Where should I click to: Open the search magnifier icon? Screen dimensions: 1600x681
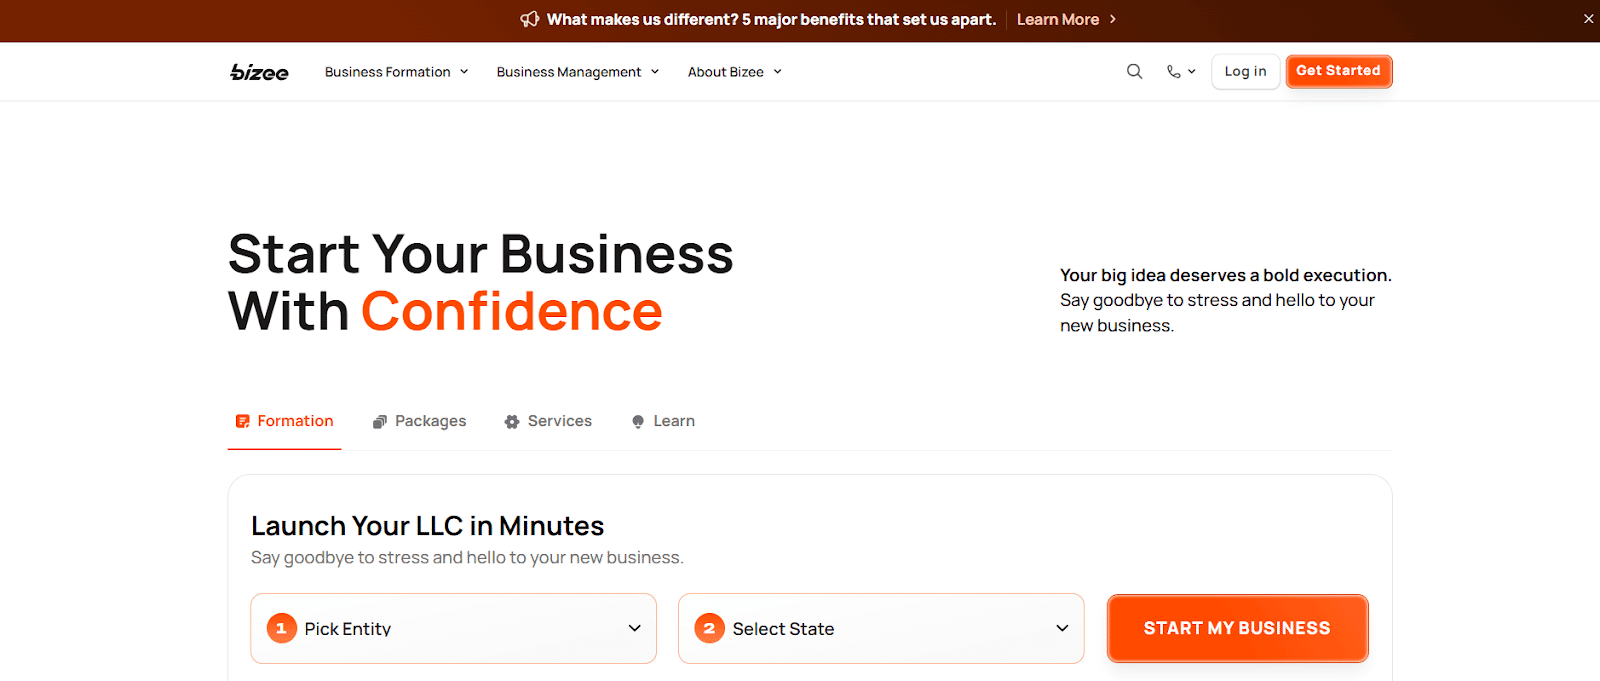tap(1134, 71)
